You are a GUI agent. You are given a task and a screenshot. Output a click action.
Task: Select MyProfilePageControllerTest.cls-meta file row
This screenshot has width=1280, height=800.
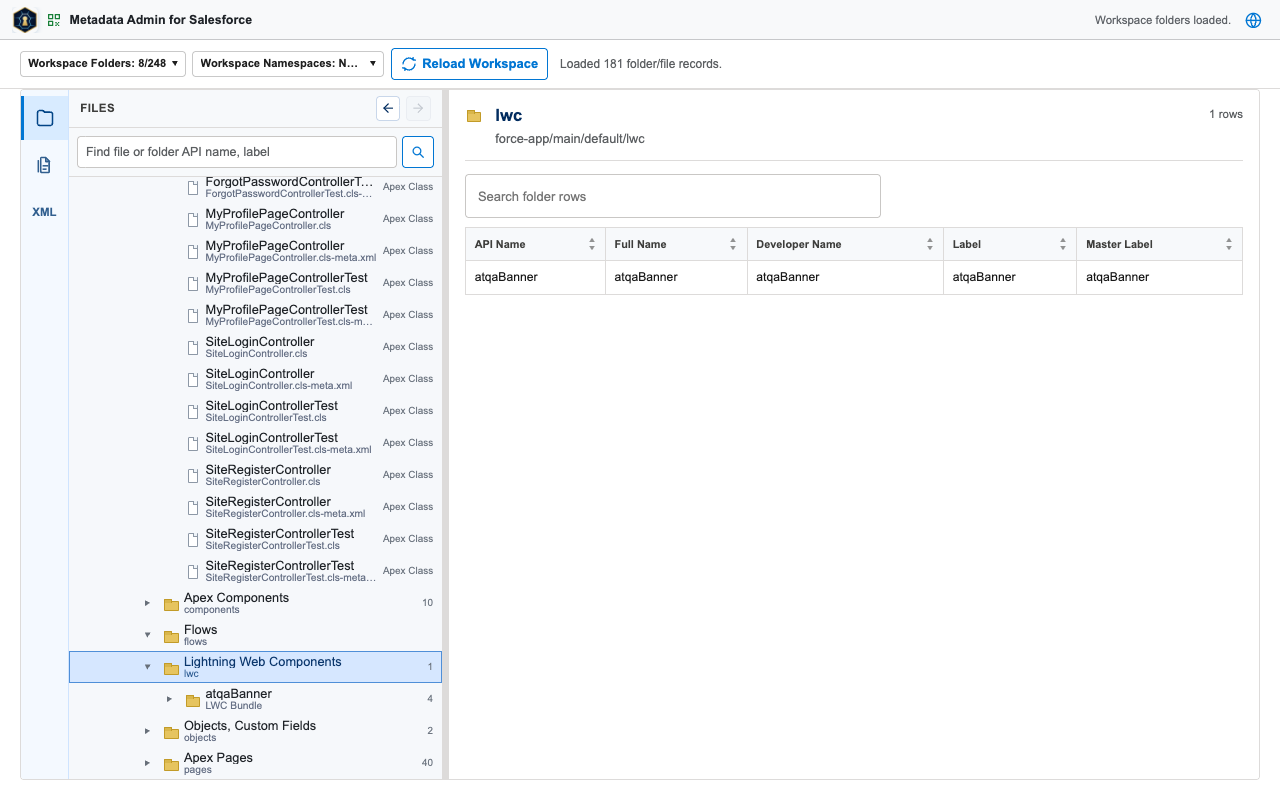coord(255,315)
